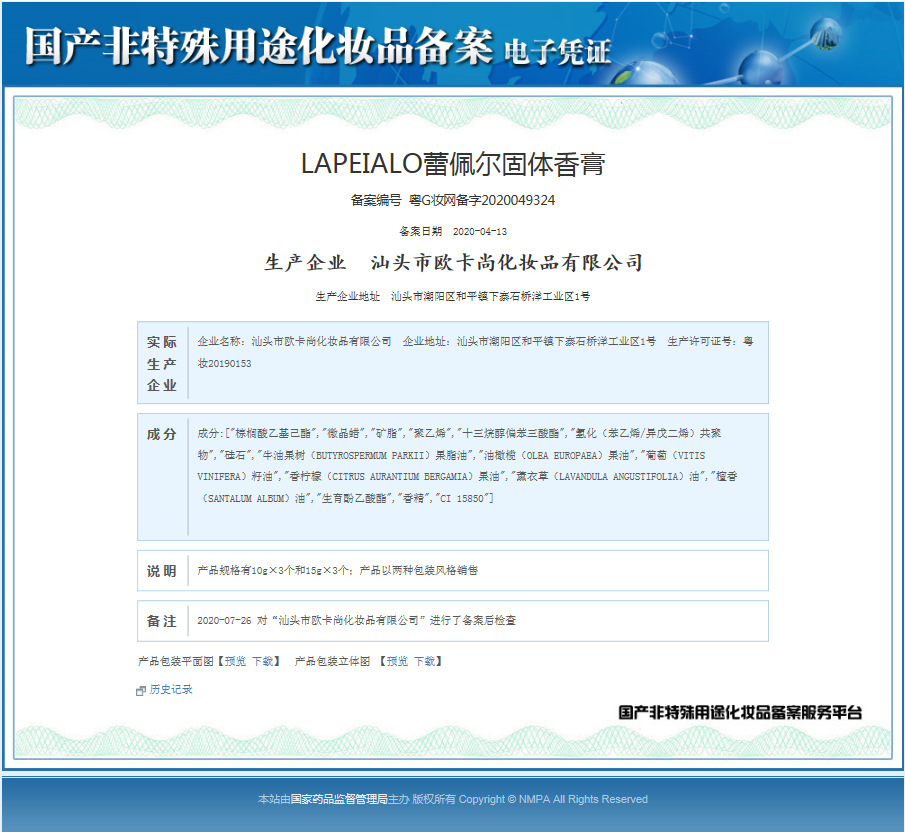Click 国家药品监督管理局 in the footer
Screen dimensions: 905x832
[339, 799]
